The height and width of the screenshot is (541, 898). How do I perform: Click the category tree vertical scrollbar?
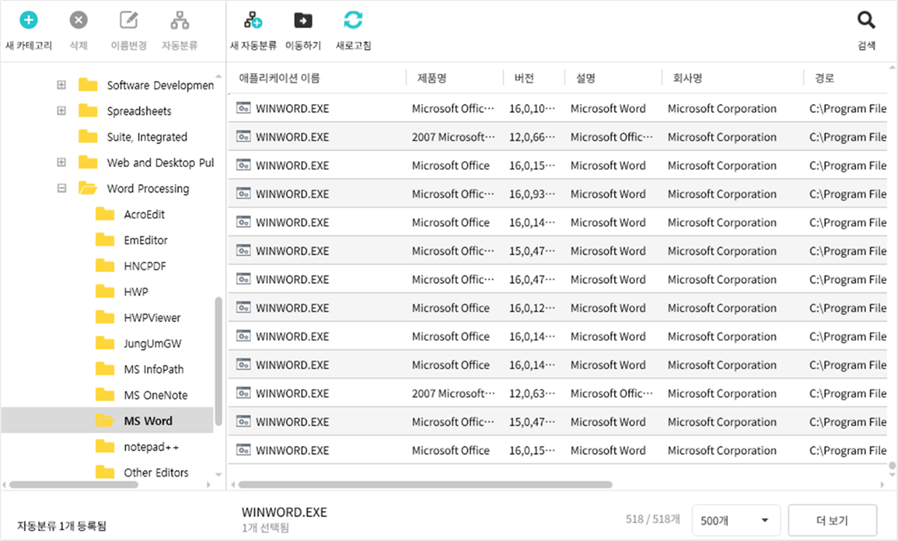(x=219, y=360)
